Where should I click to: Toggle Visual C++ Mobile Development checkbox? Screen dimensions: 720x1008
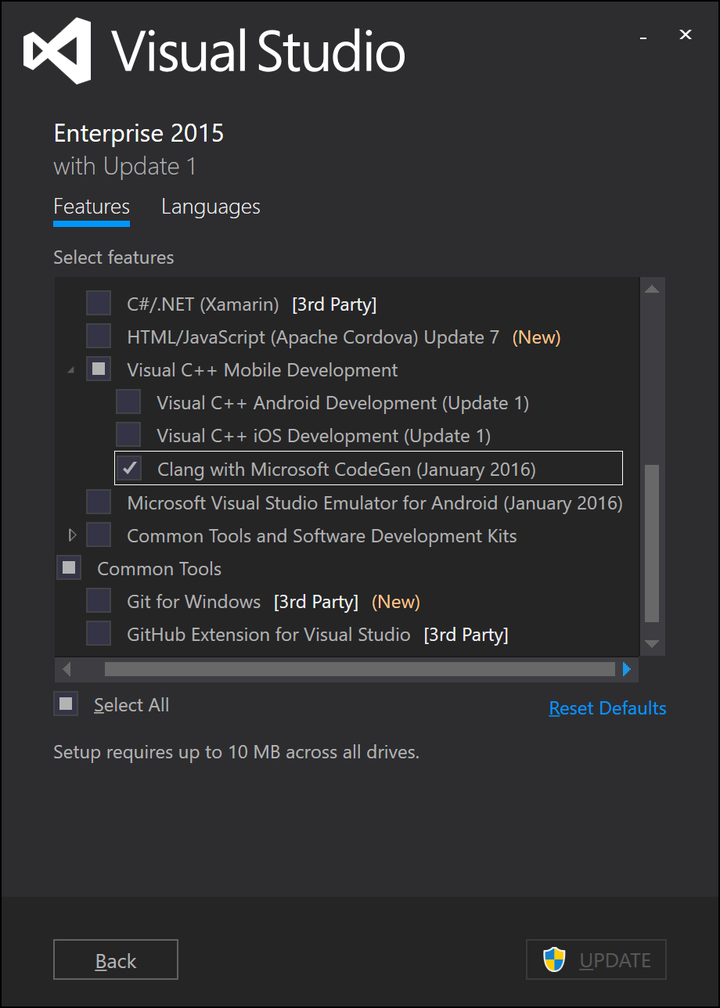tap(98, 370)
